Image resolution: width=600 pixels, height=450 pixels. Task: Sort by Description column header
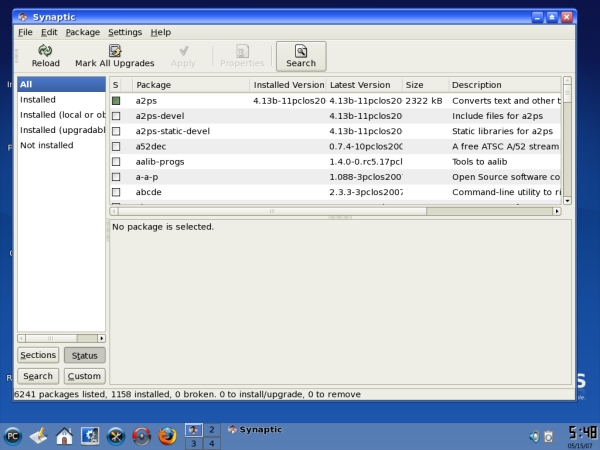pyautogui.click(x=504, y=85)
